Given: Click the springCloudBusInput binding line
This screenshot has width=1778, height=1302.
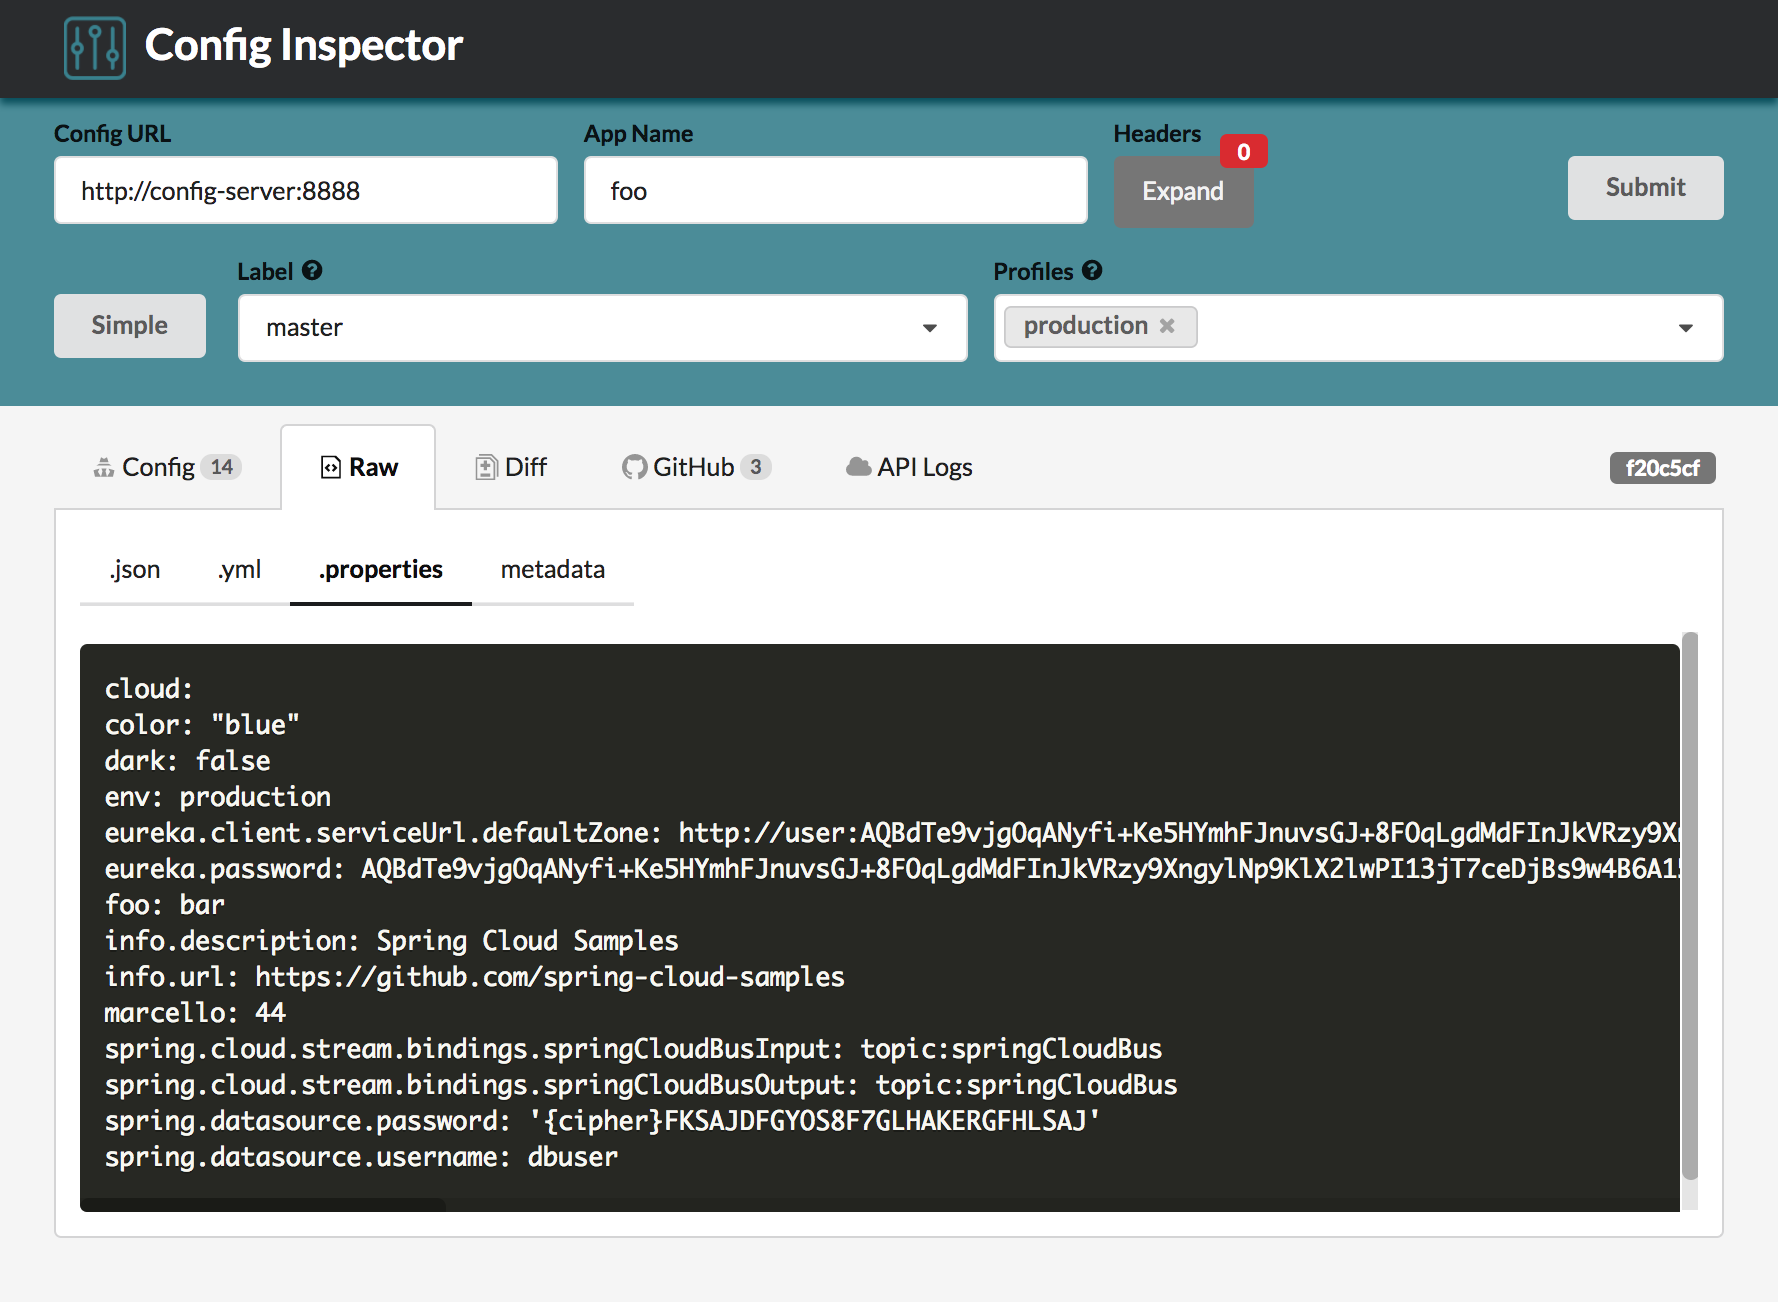Looking at the screenshot, I should pyautogui.click(x=634, y=1049).
